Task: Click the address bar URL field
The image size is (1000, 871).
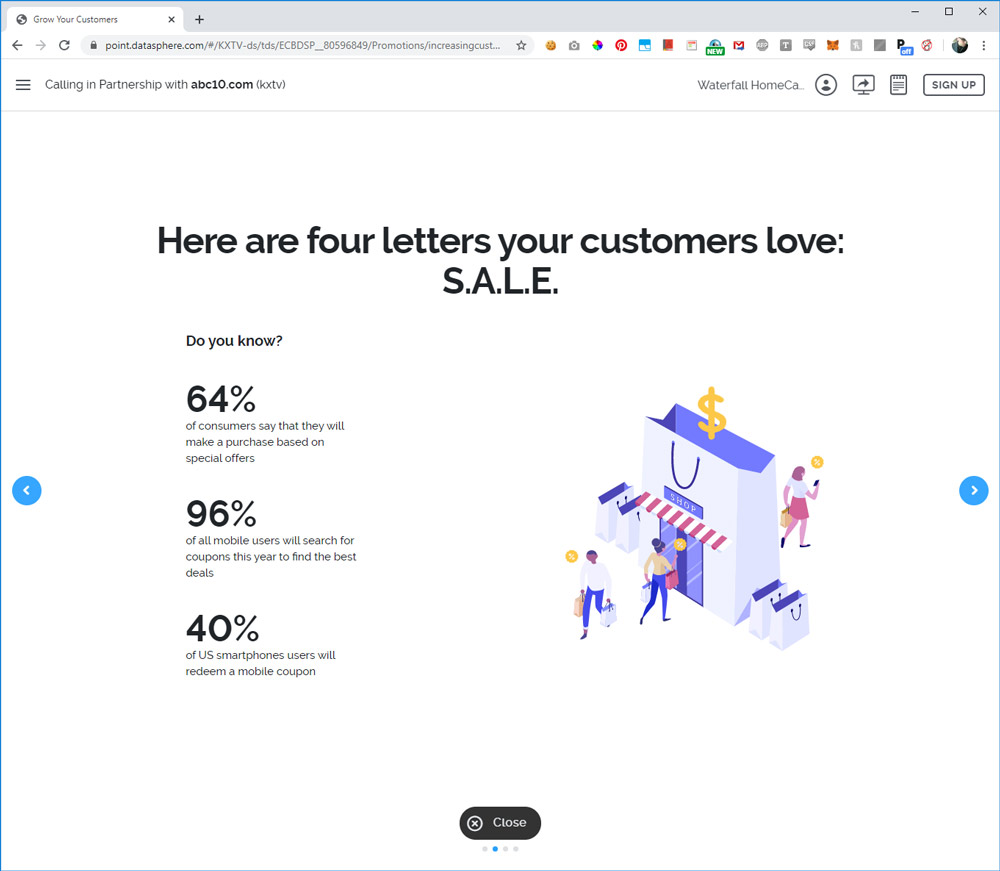Action: [x=300, y=45]
